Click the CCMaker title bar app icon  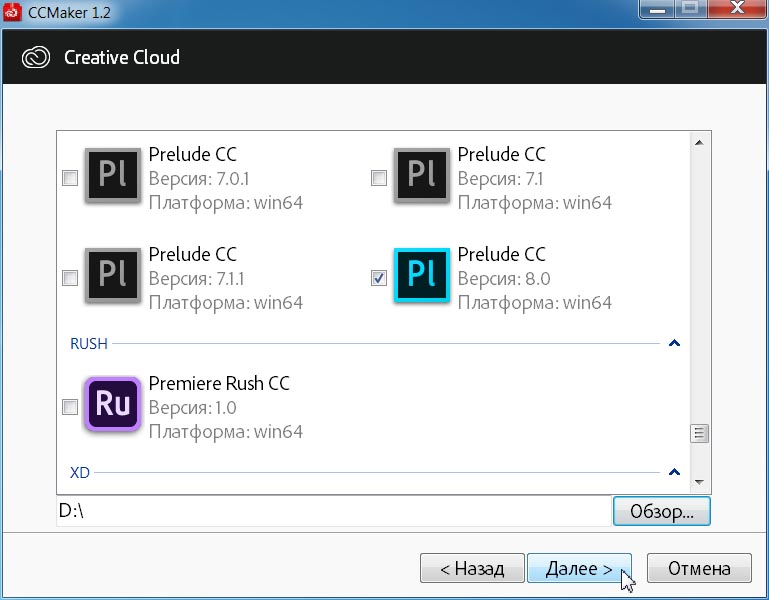(12, 11)
